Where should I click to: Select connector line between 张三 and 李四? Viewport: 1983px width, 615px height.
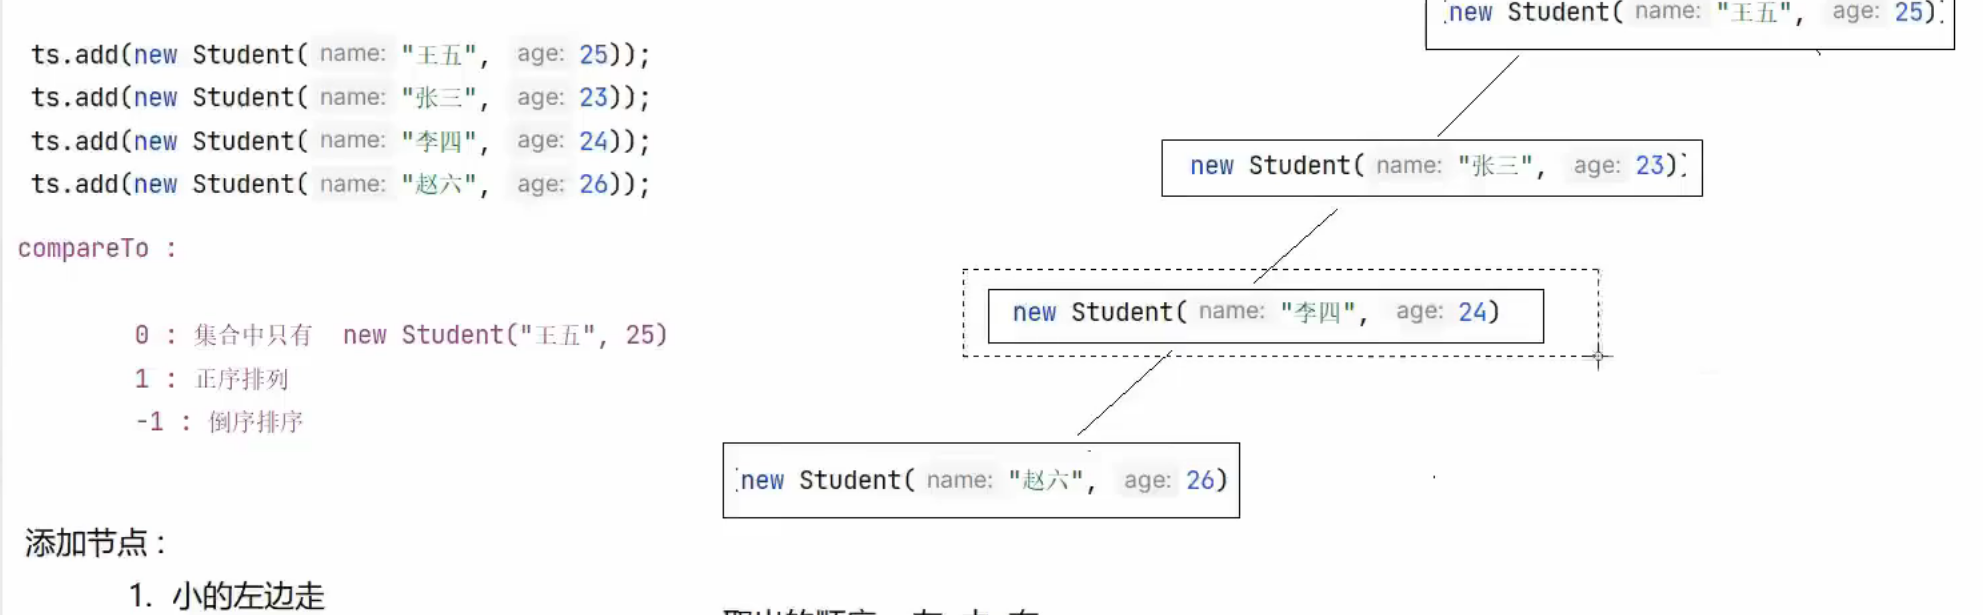[x=1296, y=245]
